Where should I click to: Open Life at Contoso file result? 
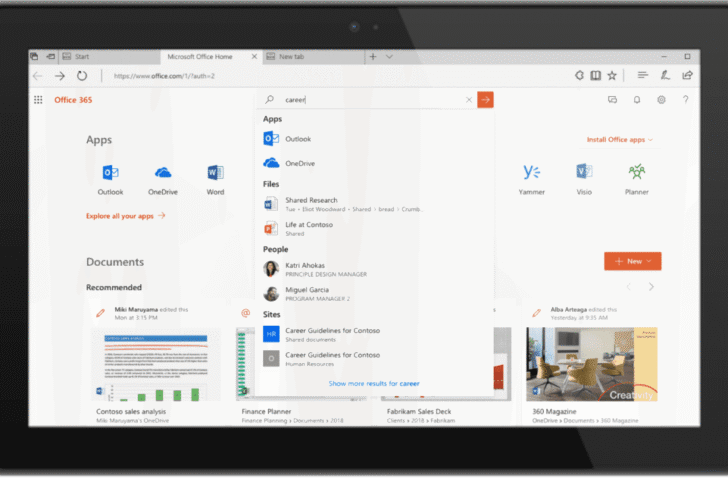coord(374,229)
